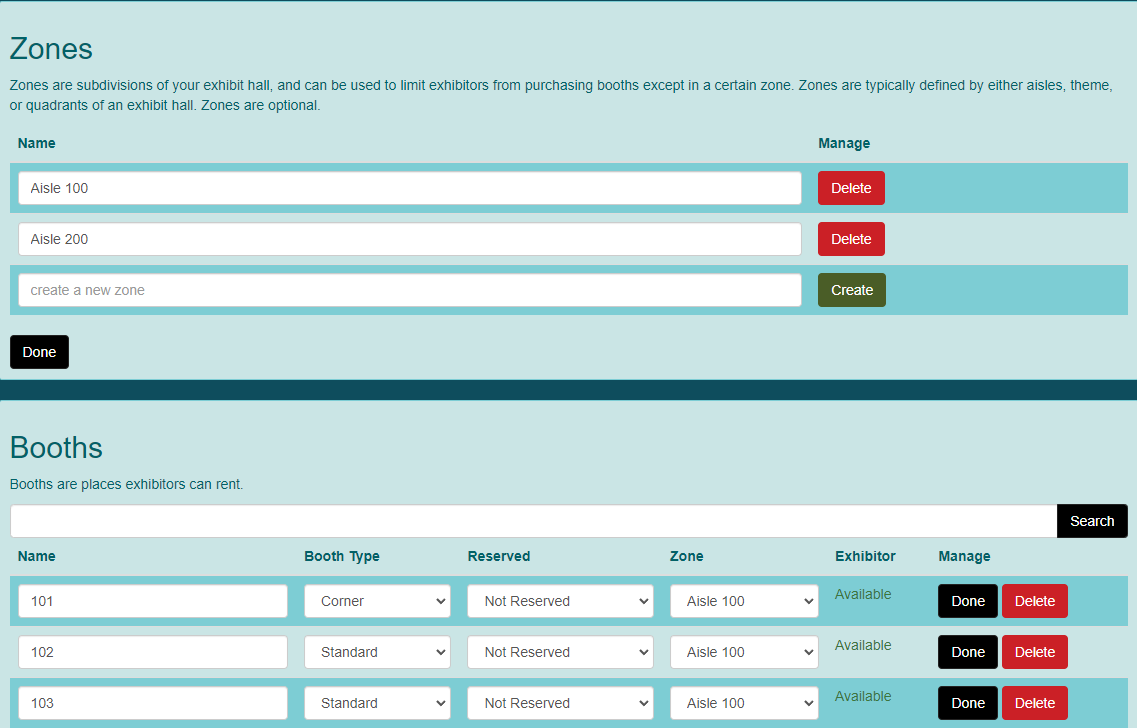Click the booth search text box
Screen dimensions: 1137x728
pyautogui.click(x=534, y=521)
